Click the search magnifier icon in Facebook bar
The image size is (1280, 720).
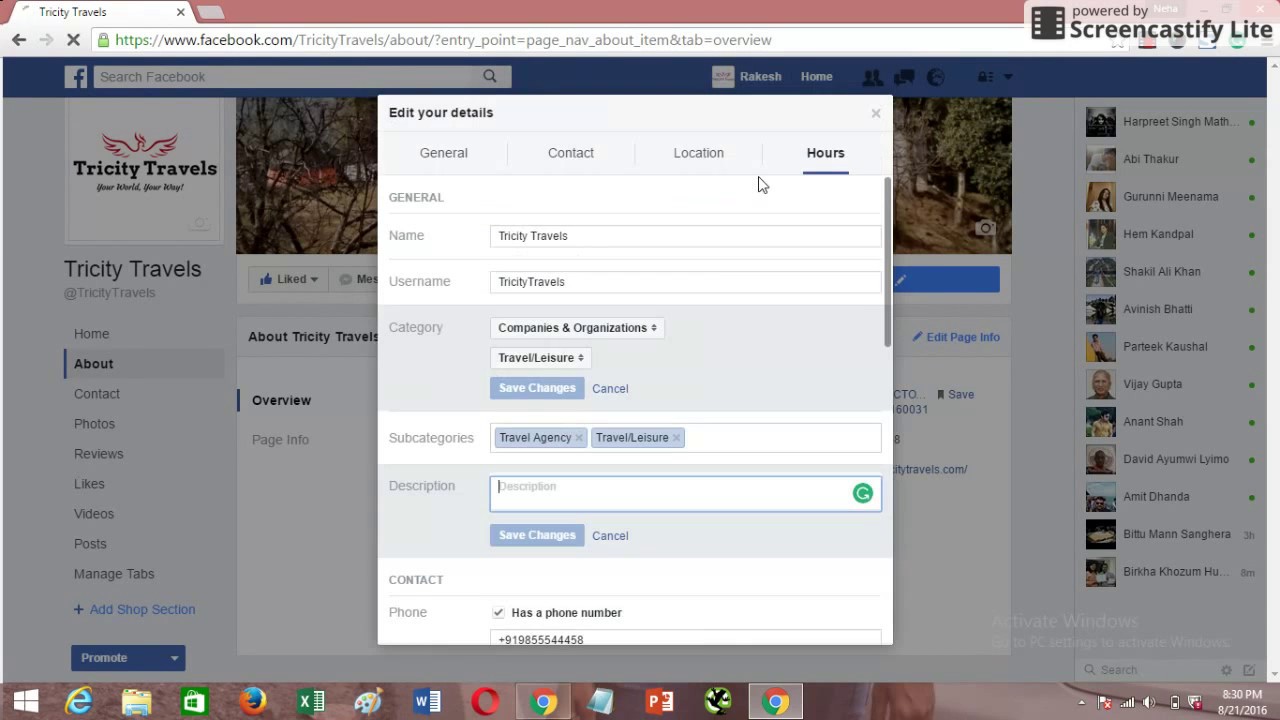(490, 76)
